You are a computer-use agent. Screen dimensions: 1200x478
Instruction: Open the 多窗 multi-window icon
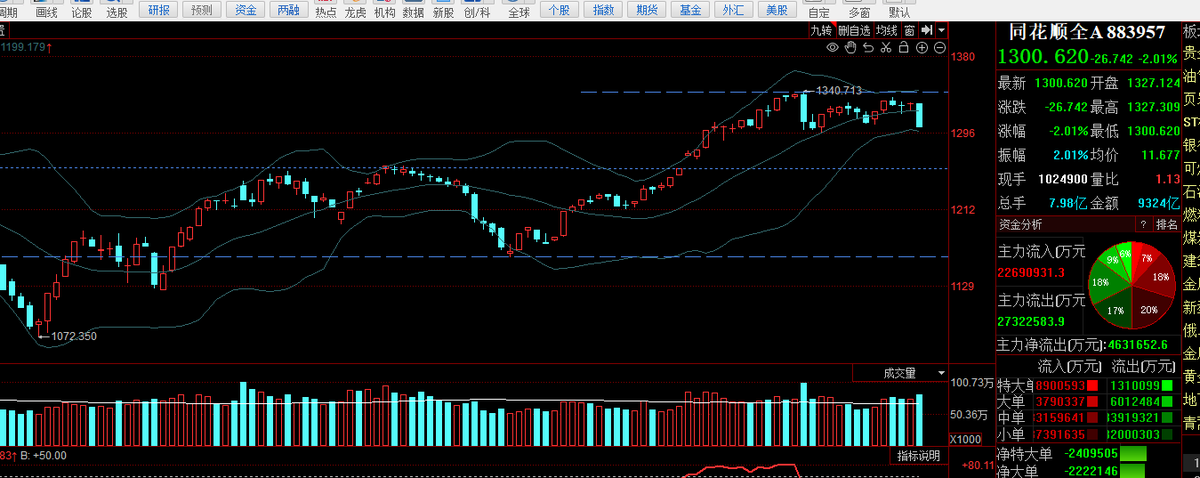pyautogui.click(x=858, y=12)
